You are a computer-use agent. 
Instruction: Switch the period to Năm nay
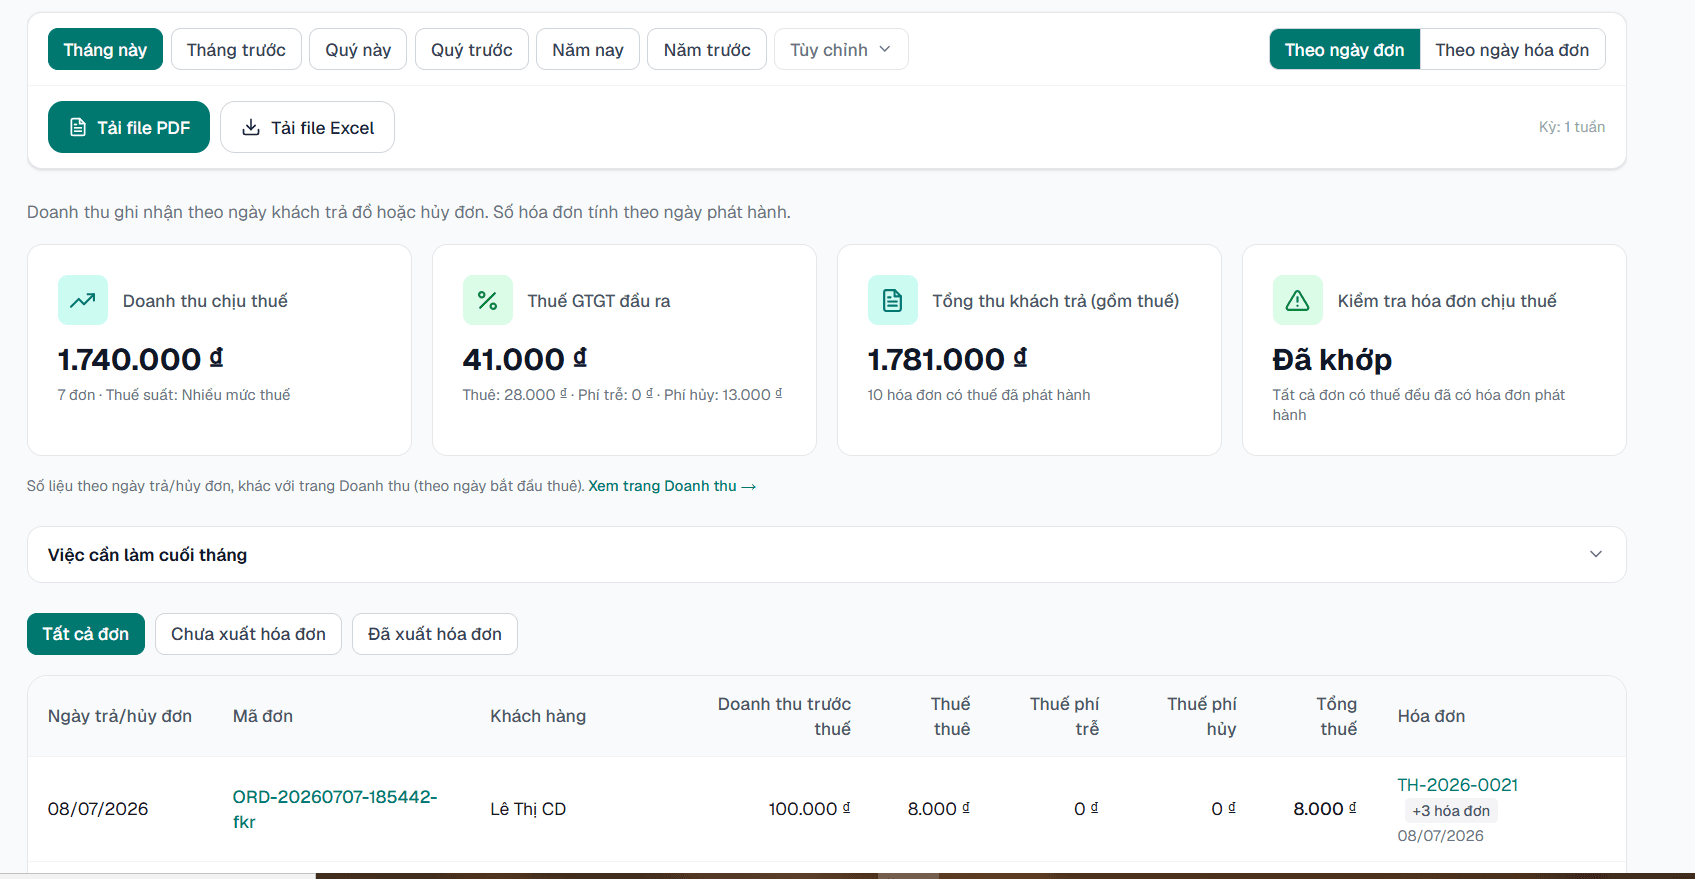pos(588,50)
